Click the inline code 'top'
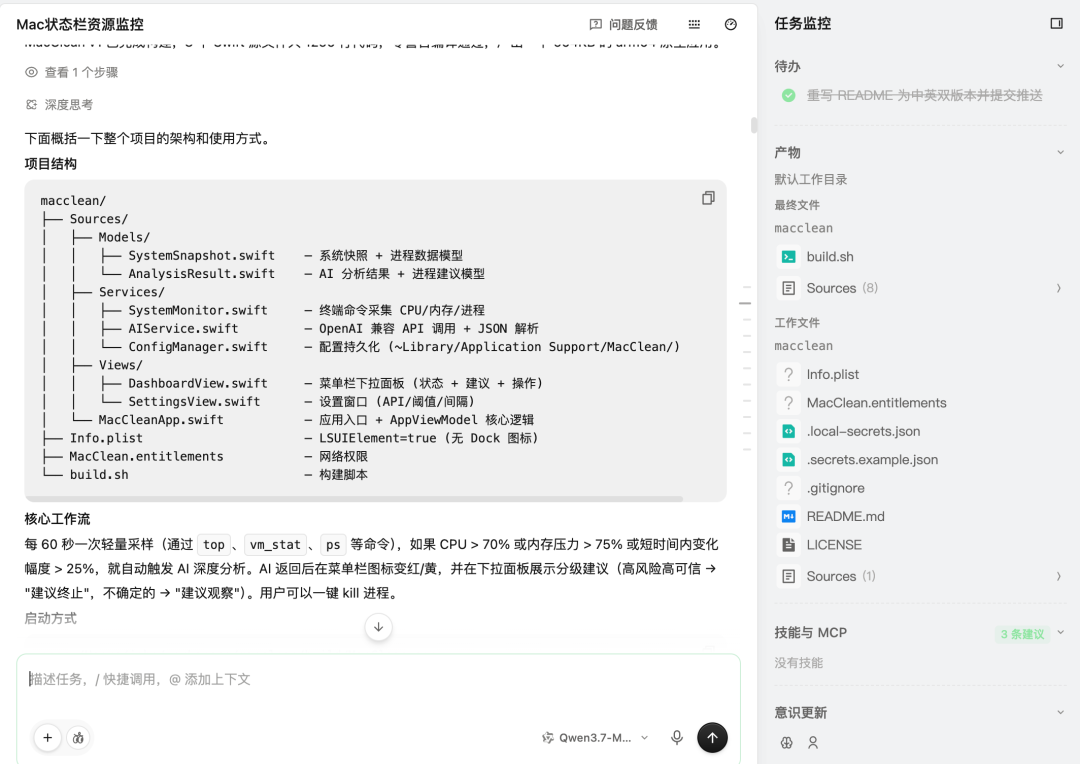The width and height of the screenshot is (1080, 764). coord(214,544)
